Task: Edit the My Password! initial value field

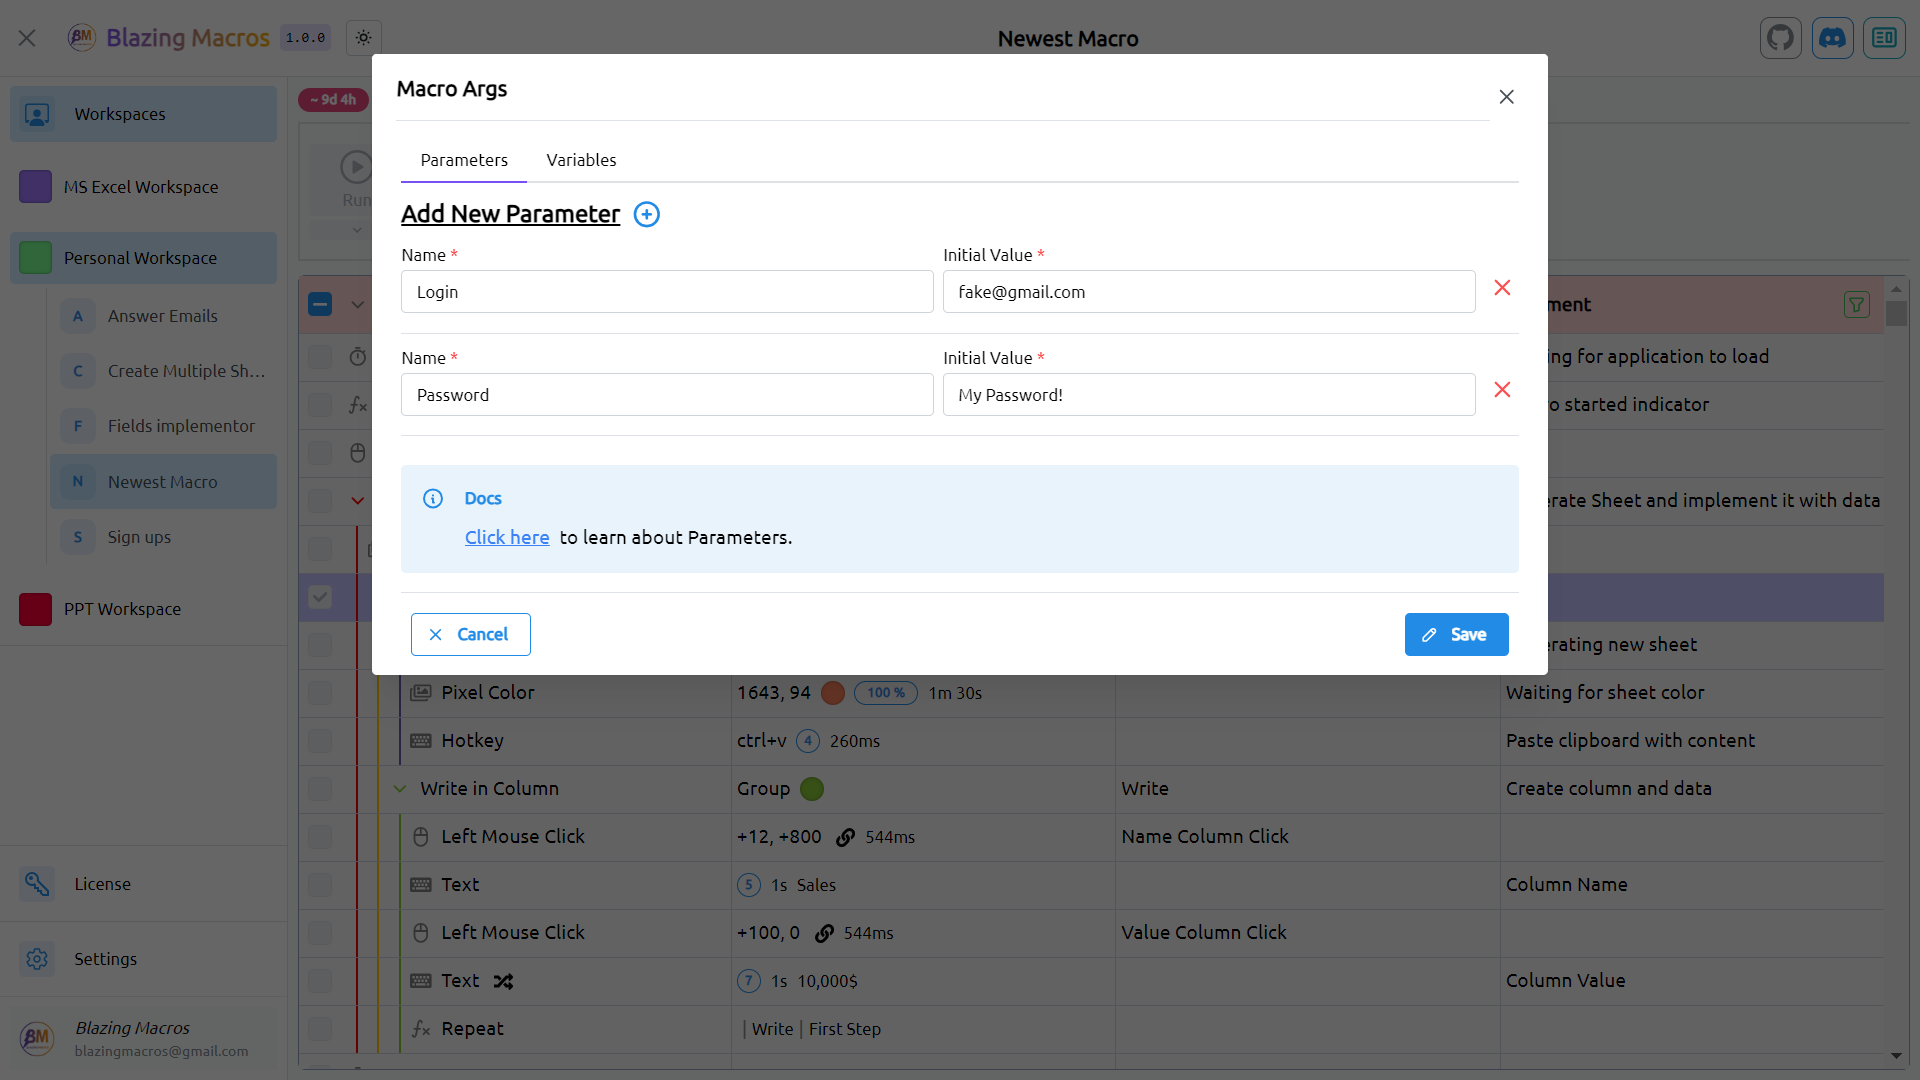Action: 1209,395
